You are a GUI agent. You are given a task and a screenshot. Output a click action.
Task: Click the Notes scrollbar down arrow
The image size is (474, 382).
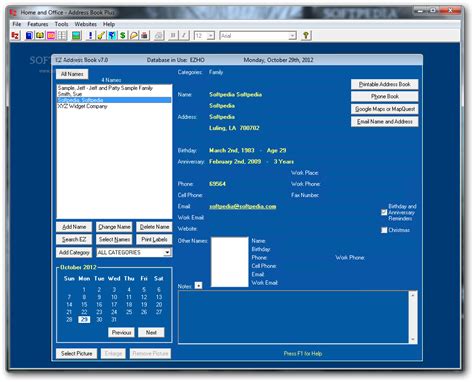413,339
